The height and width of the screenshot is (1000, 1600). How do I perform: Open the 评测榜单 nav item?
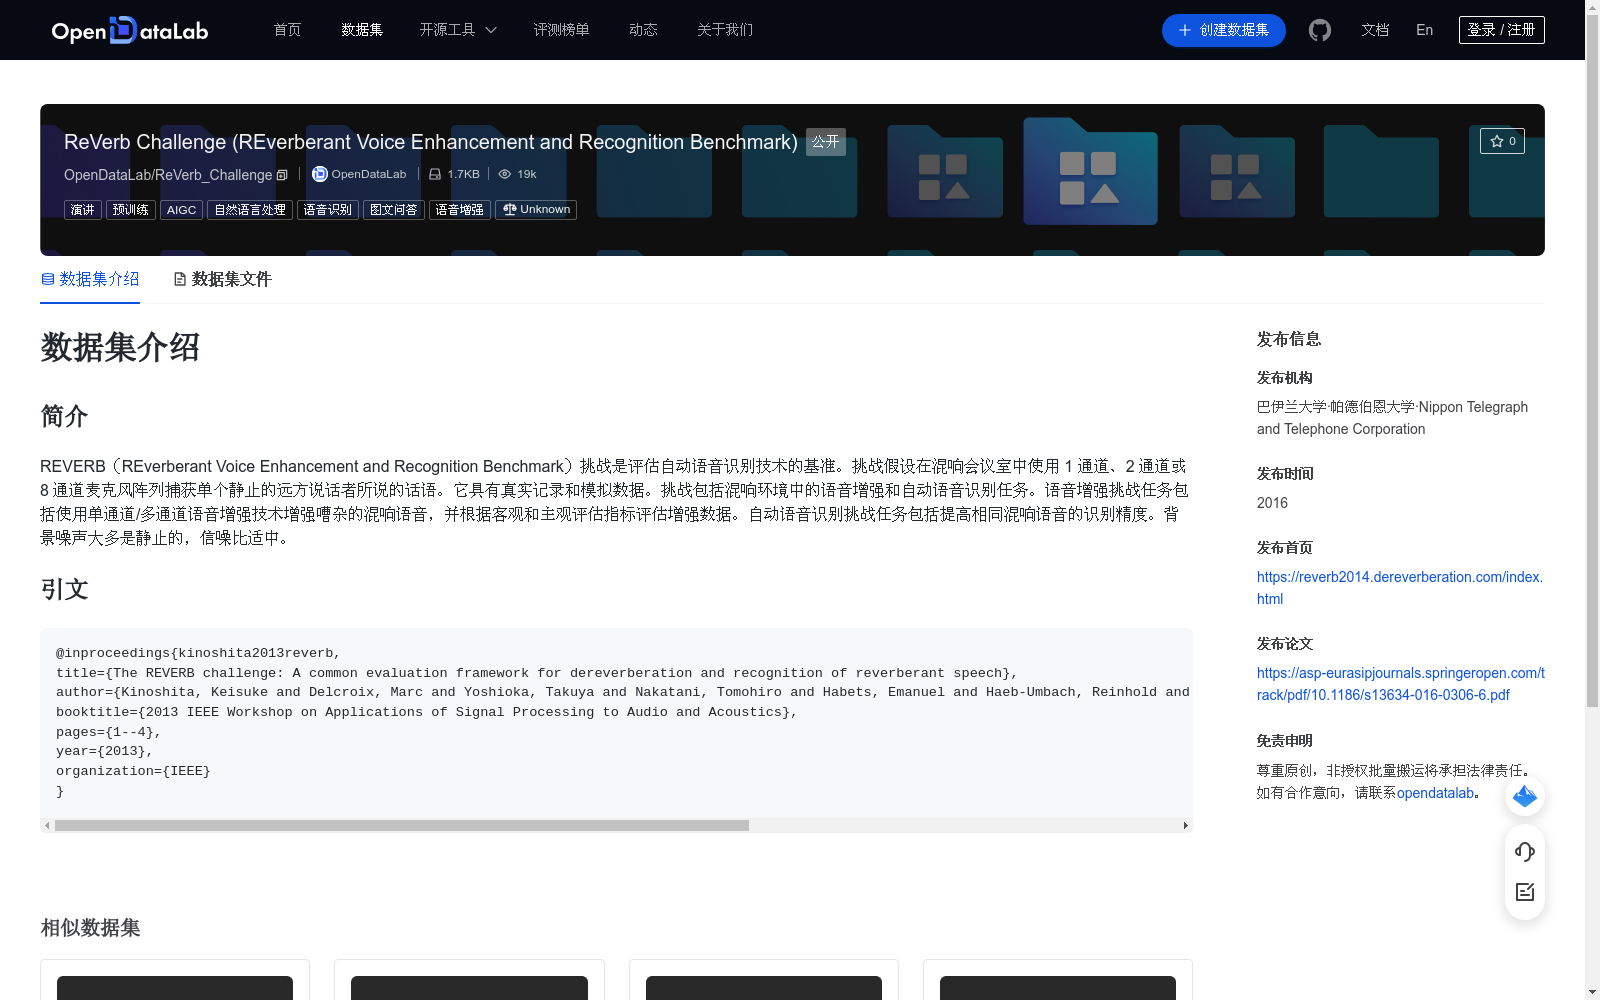[x=561, y=30]
